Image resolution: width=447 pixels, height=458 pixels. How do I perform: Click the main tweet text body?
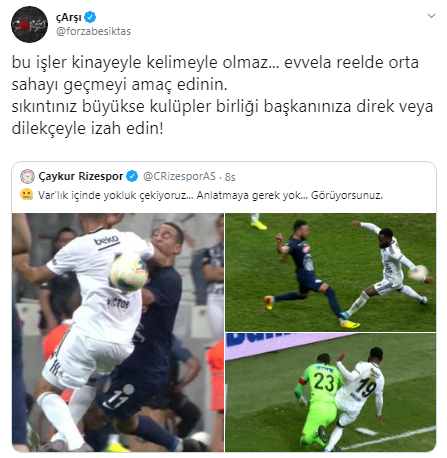(222, 95)
